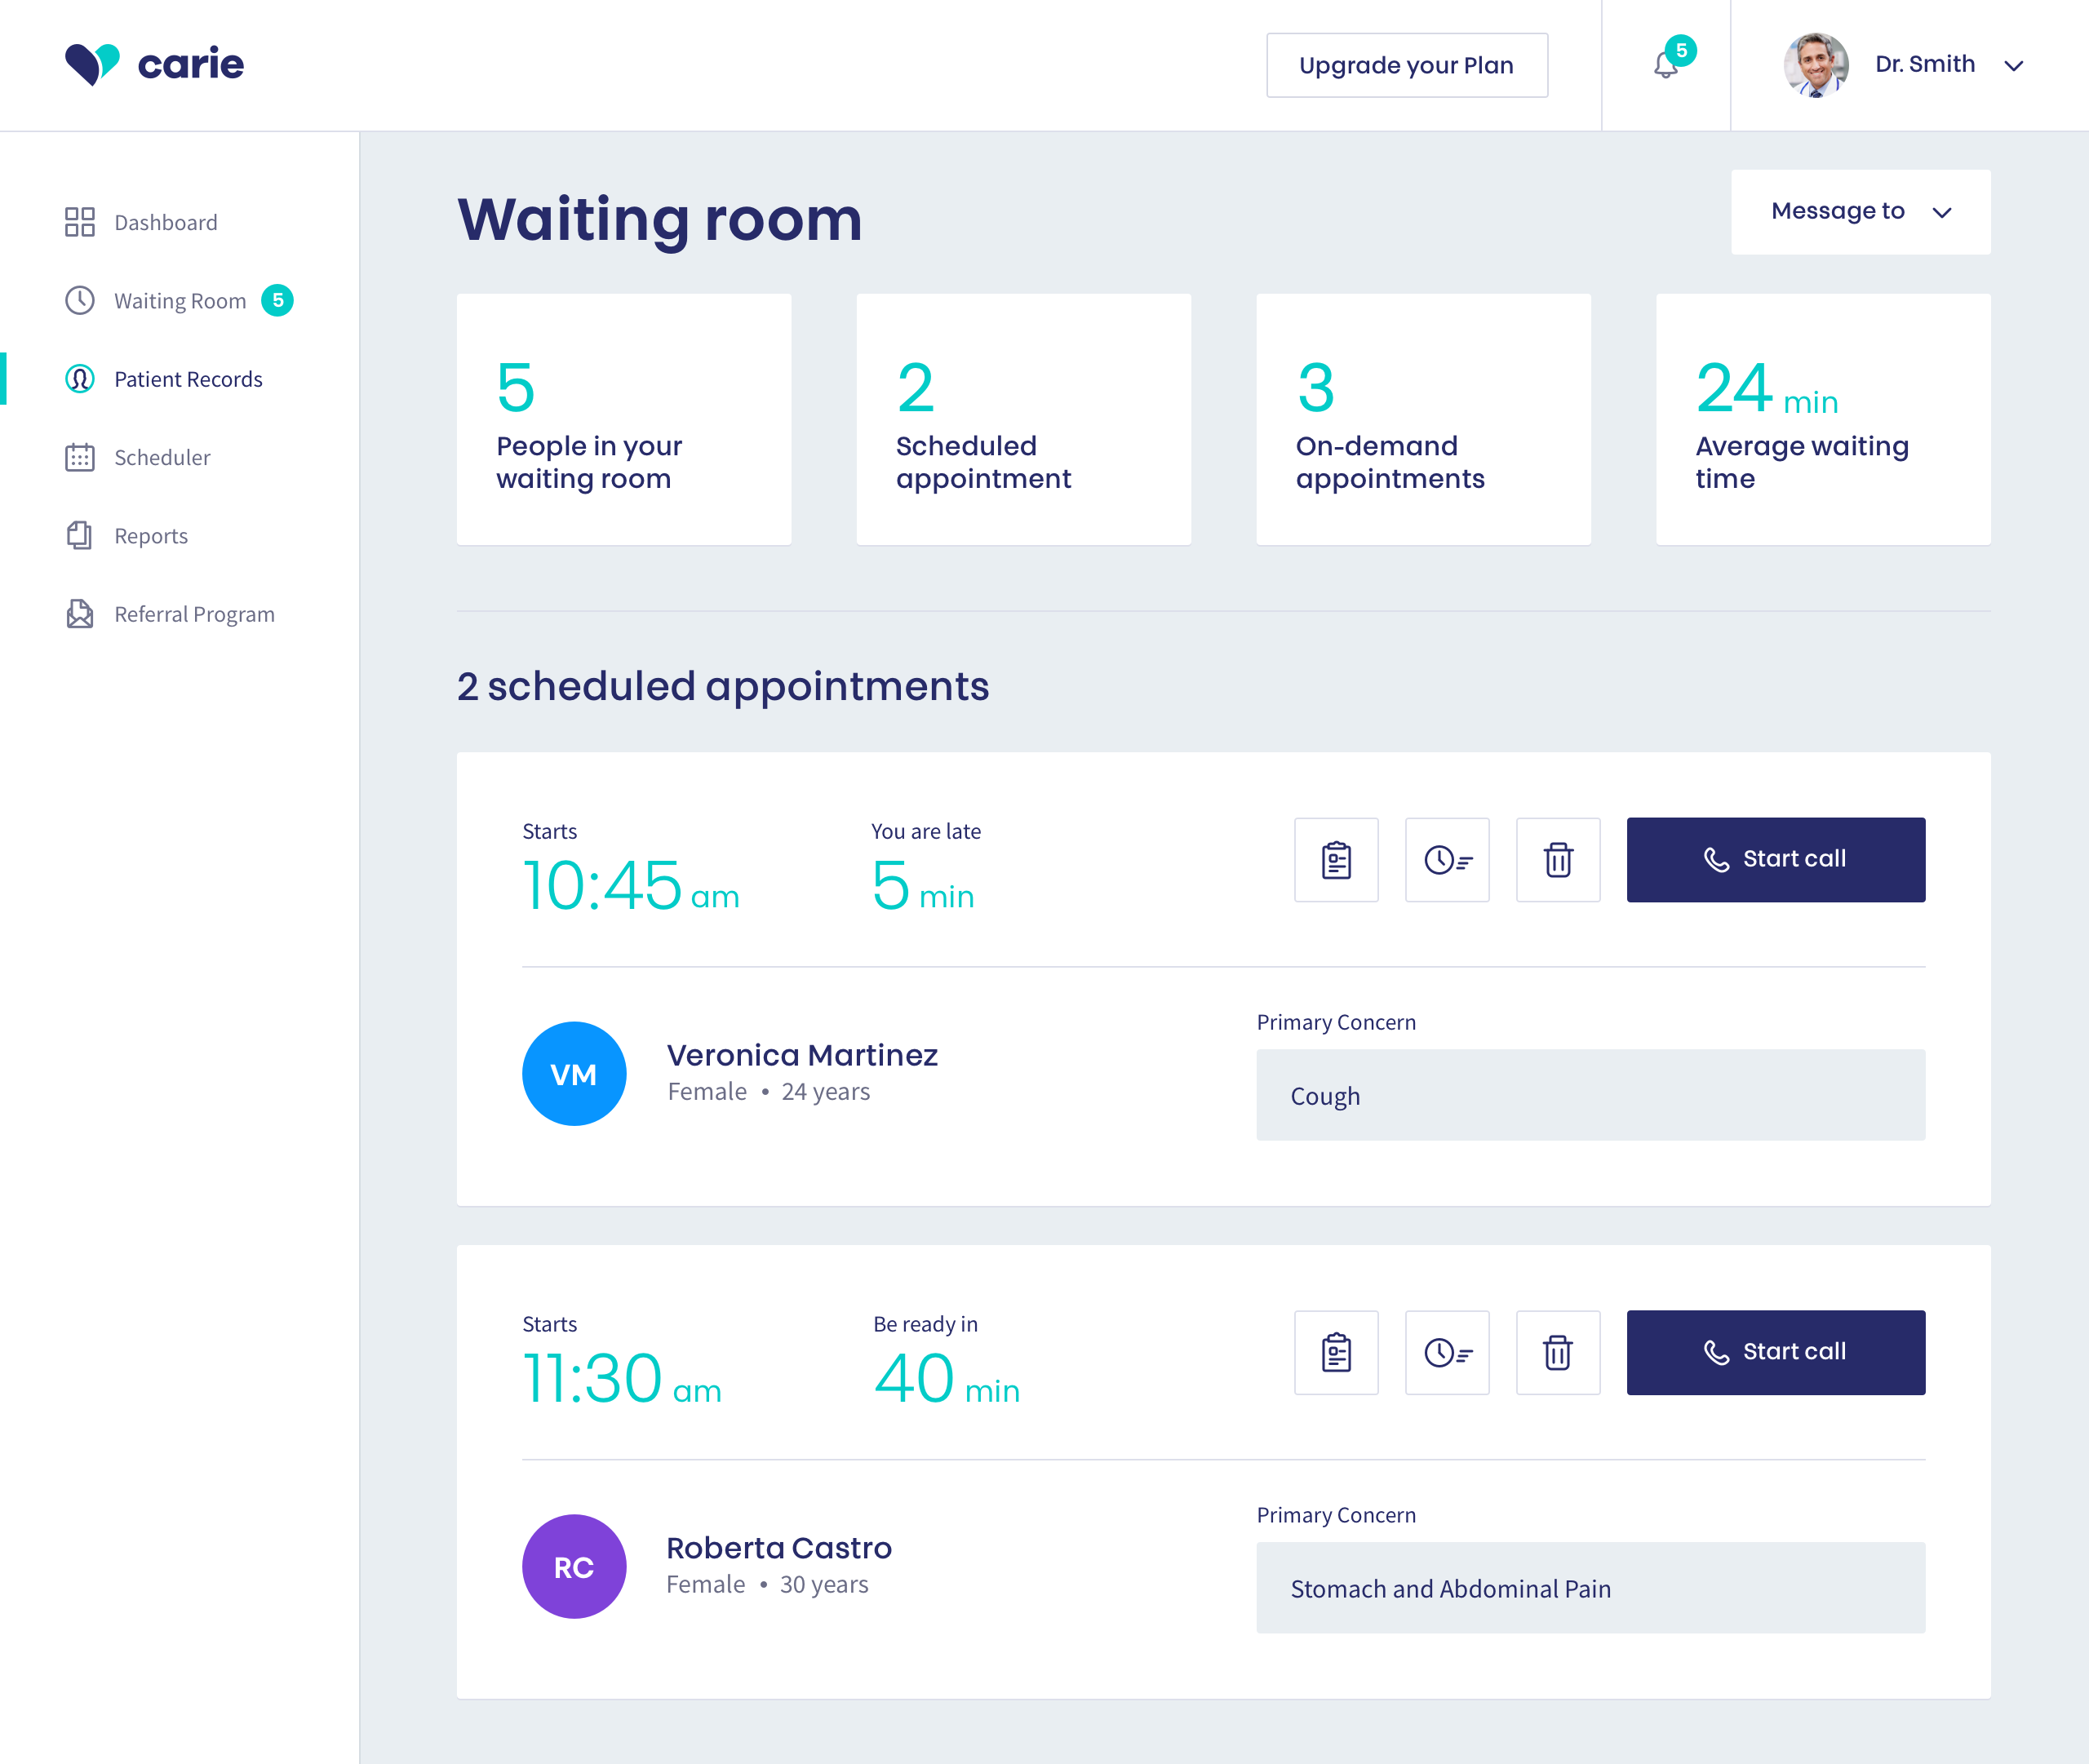Open the Dr. Smith account menu chevron
Viewport: 2089px width, 1764px height.
(x=2014, y=66)
